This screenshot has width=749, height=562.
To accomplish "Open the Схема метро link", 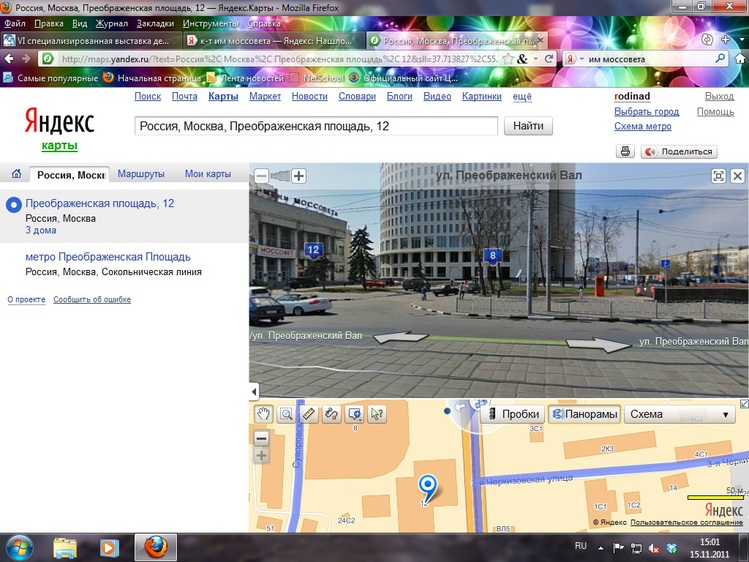I will [x=642, y=126].
